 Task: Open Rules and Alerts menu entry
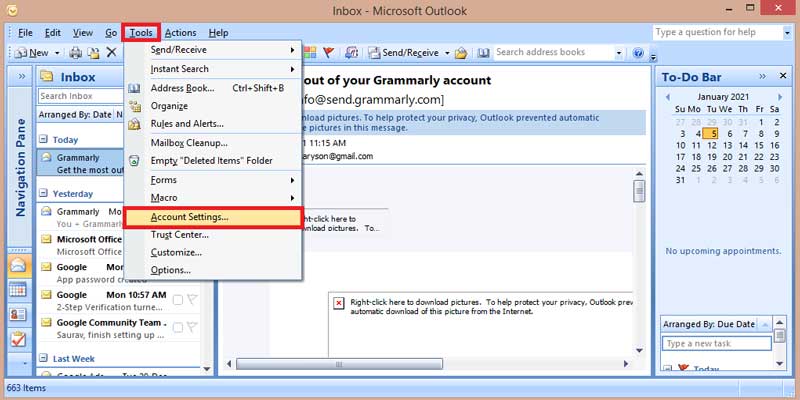[x=213, y=124]
